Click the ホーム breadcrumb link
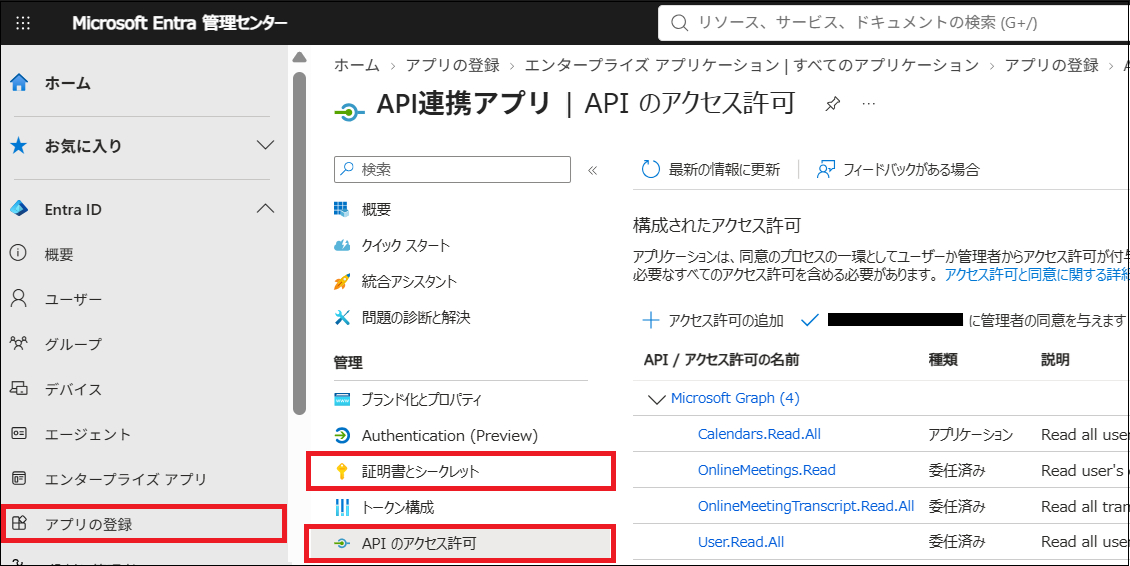Viewport: 1130px width, 566px height. [x=356, y=65]
